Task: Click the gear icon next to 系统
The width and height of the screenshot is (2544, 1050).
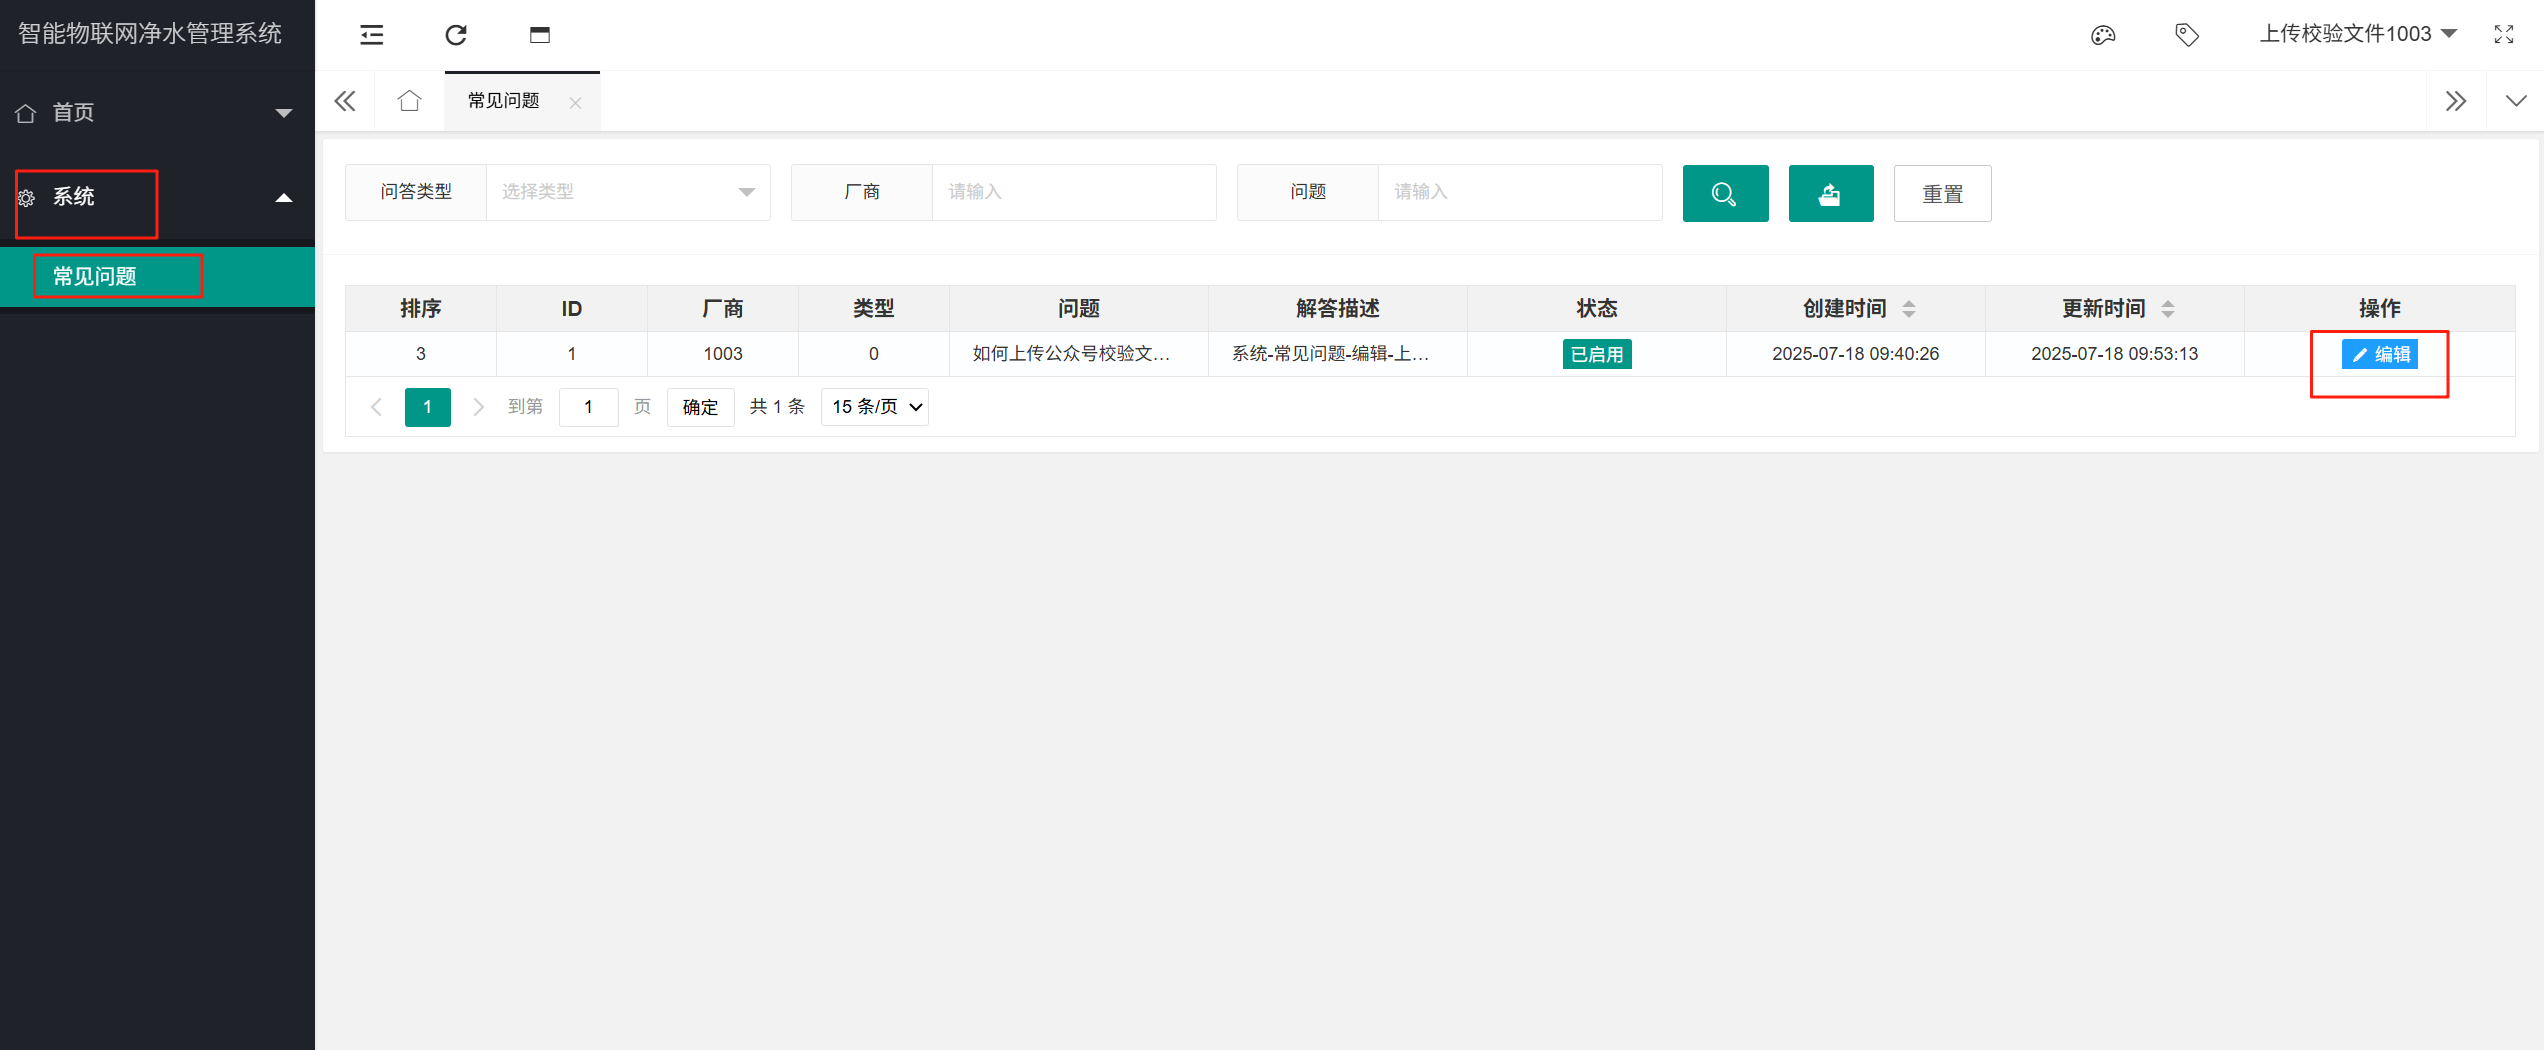Action: [27, 198]
